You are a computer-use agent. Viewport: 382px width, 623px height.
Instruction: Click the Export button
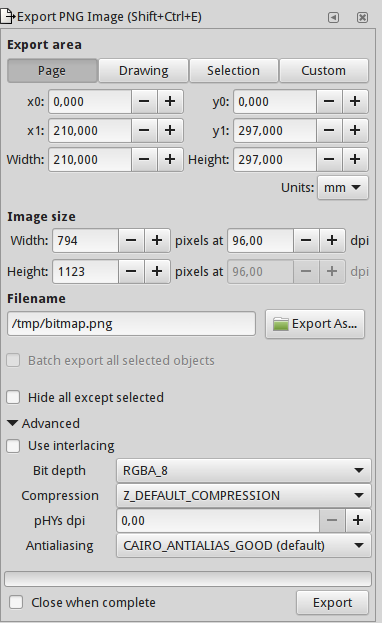point(332,603)
